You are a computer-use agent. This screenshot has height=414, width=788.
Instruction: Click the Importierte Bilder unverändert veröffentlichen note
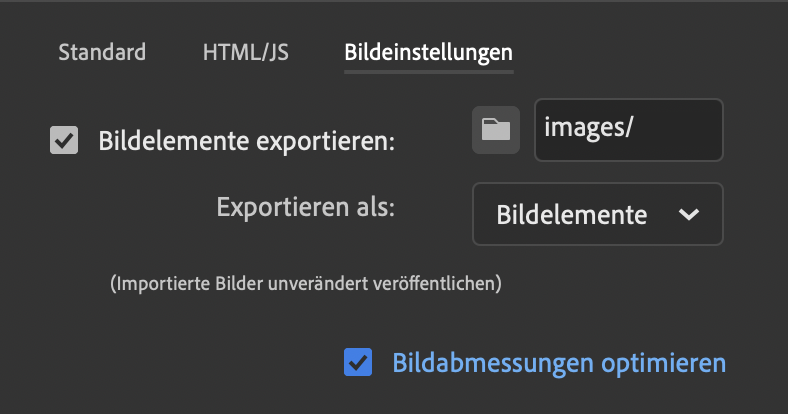click(305, 283)
